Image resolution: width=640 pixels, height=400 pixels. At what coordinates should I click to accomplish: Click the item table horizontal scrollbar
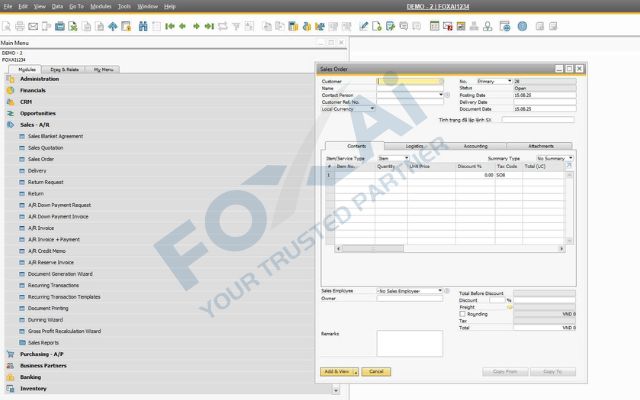pyautogui.click(x=373, y=249)
